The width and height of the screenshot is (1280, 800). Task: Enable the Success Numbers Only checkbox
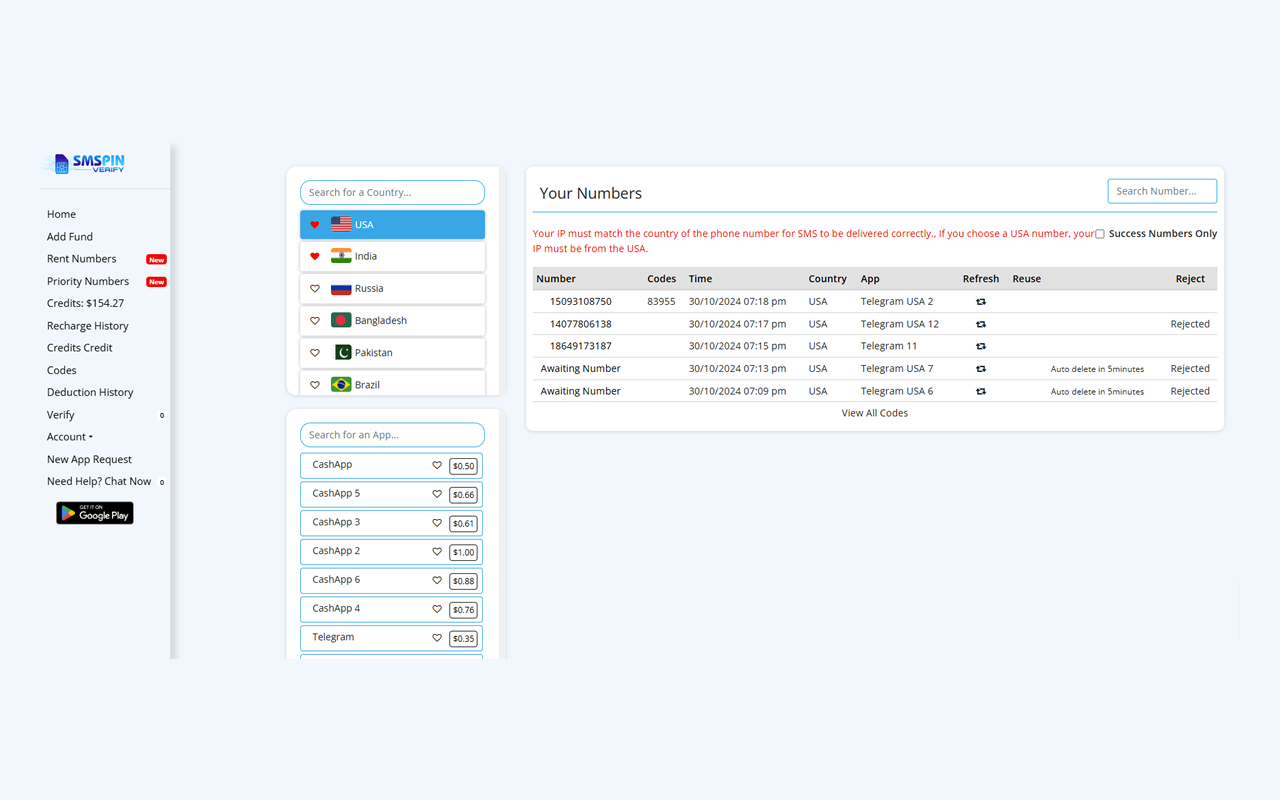[x=1100, y=234]
